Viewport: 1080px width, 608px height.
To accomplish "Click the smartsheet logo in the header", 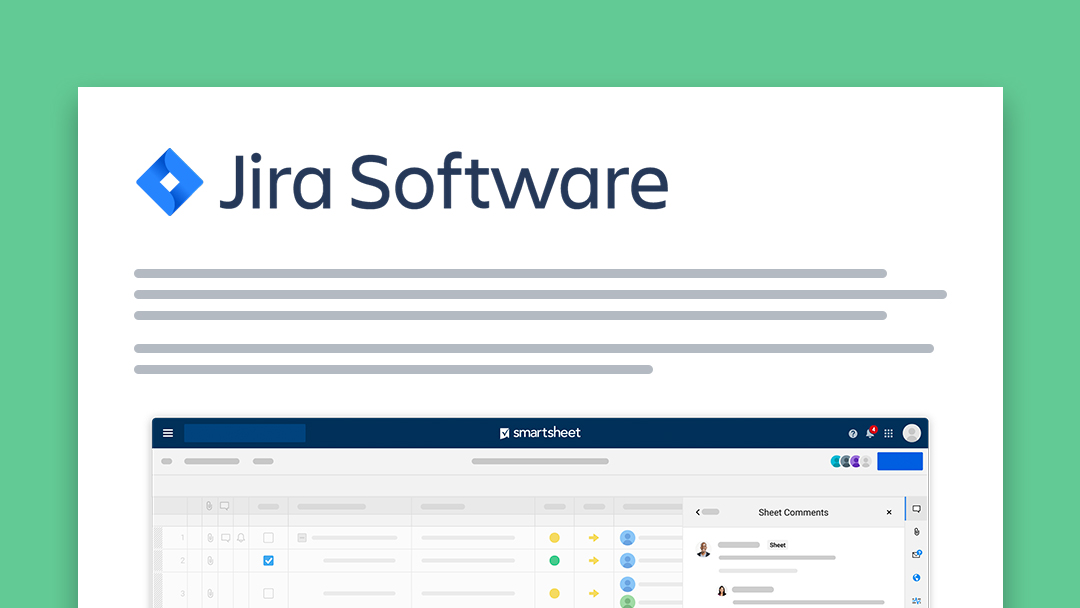I will (x=540, y=433).
